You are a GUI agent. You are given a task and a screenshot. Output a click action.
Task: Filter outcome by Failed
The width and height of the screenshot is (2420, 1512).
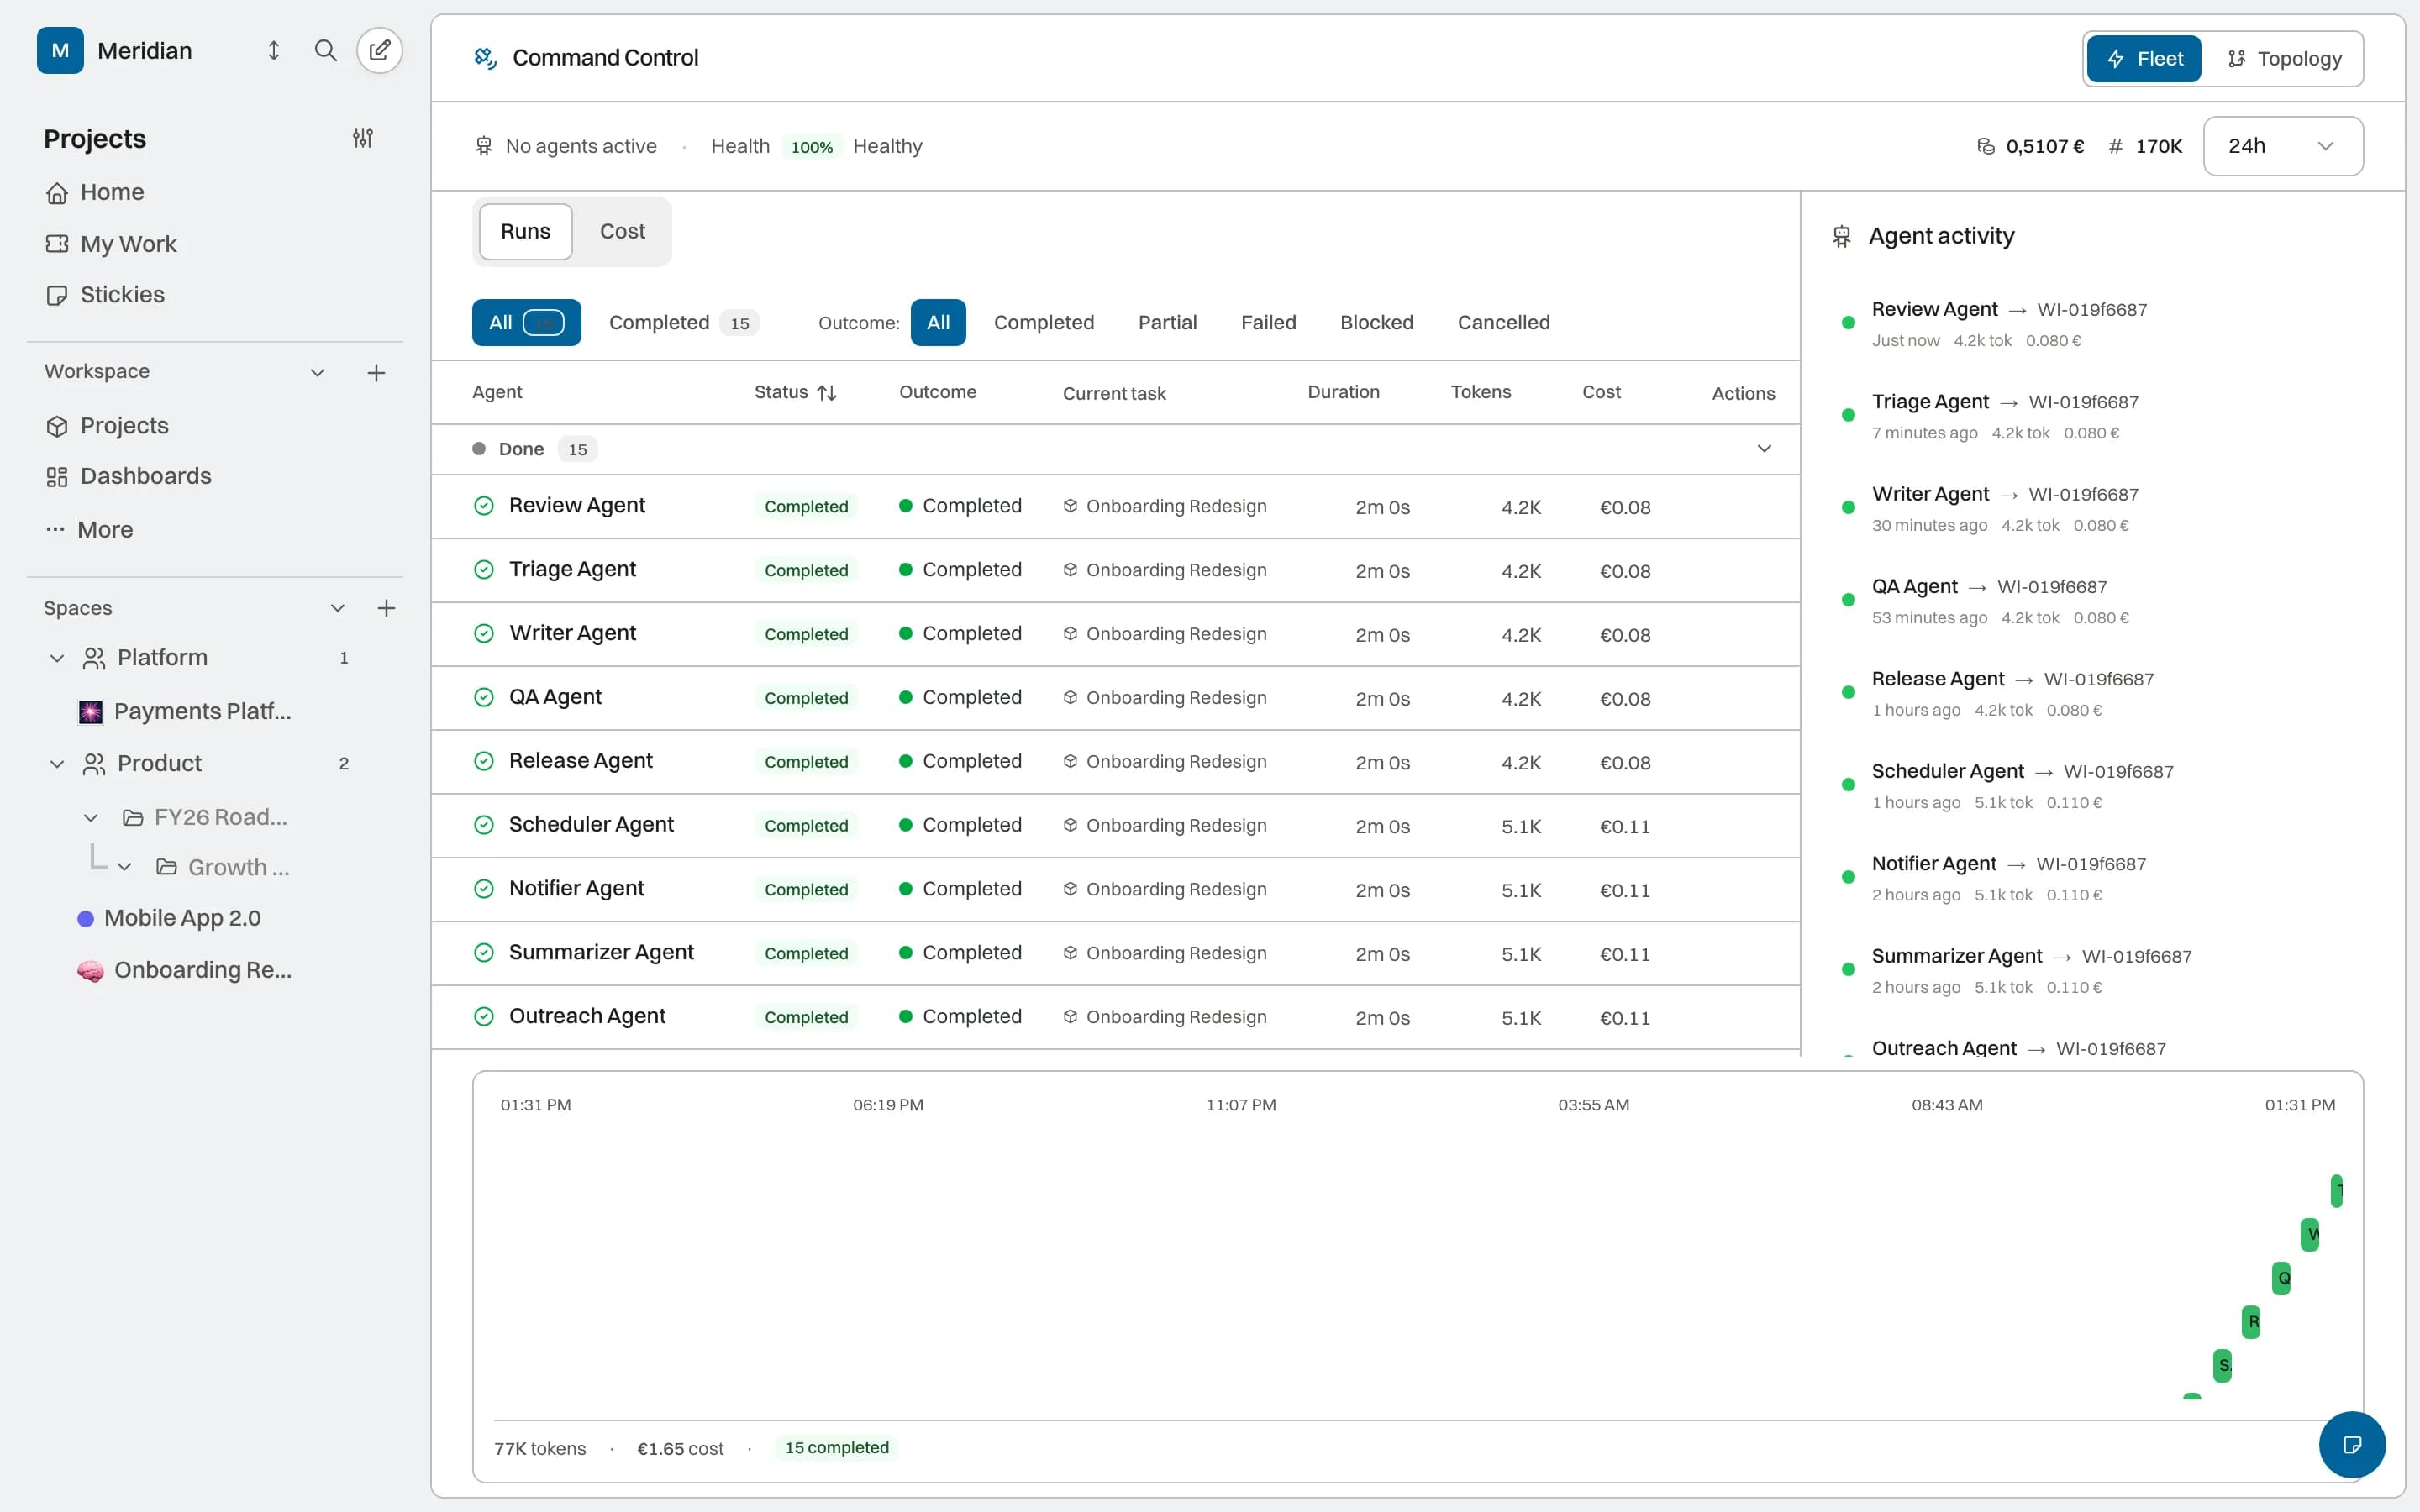coord(1268,322)
